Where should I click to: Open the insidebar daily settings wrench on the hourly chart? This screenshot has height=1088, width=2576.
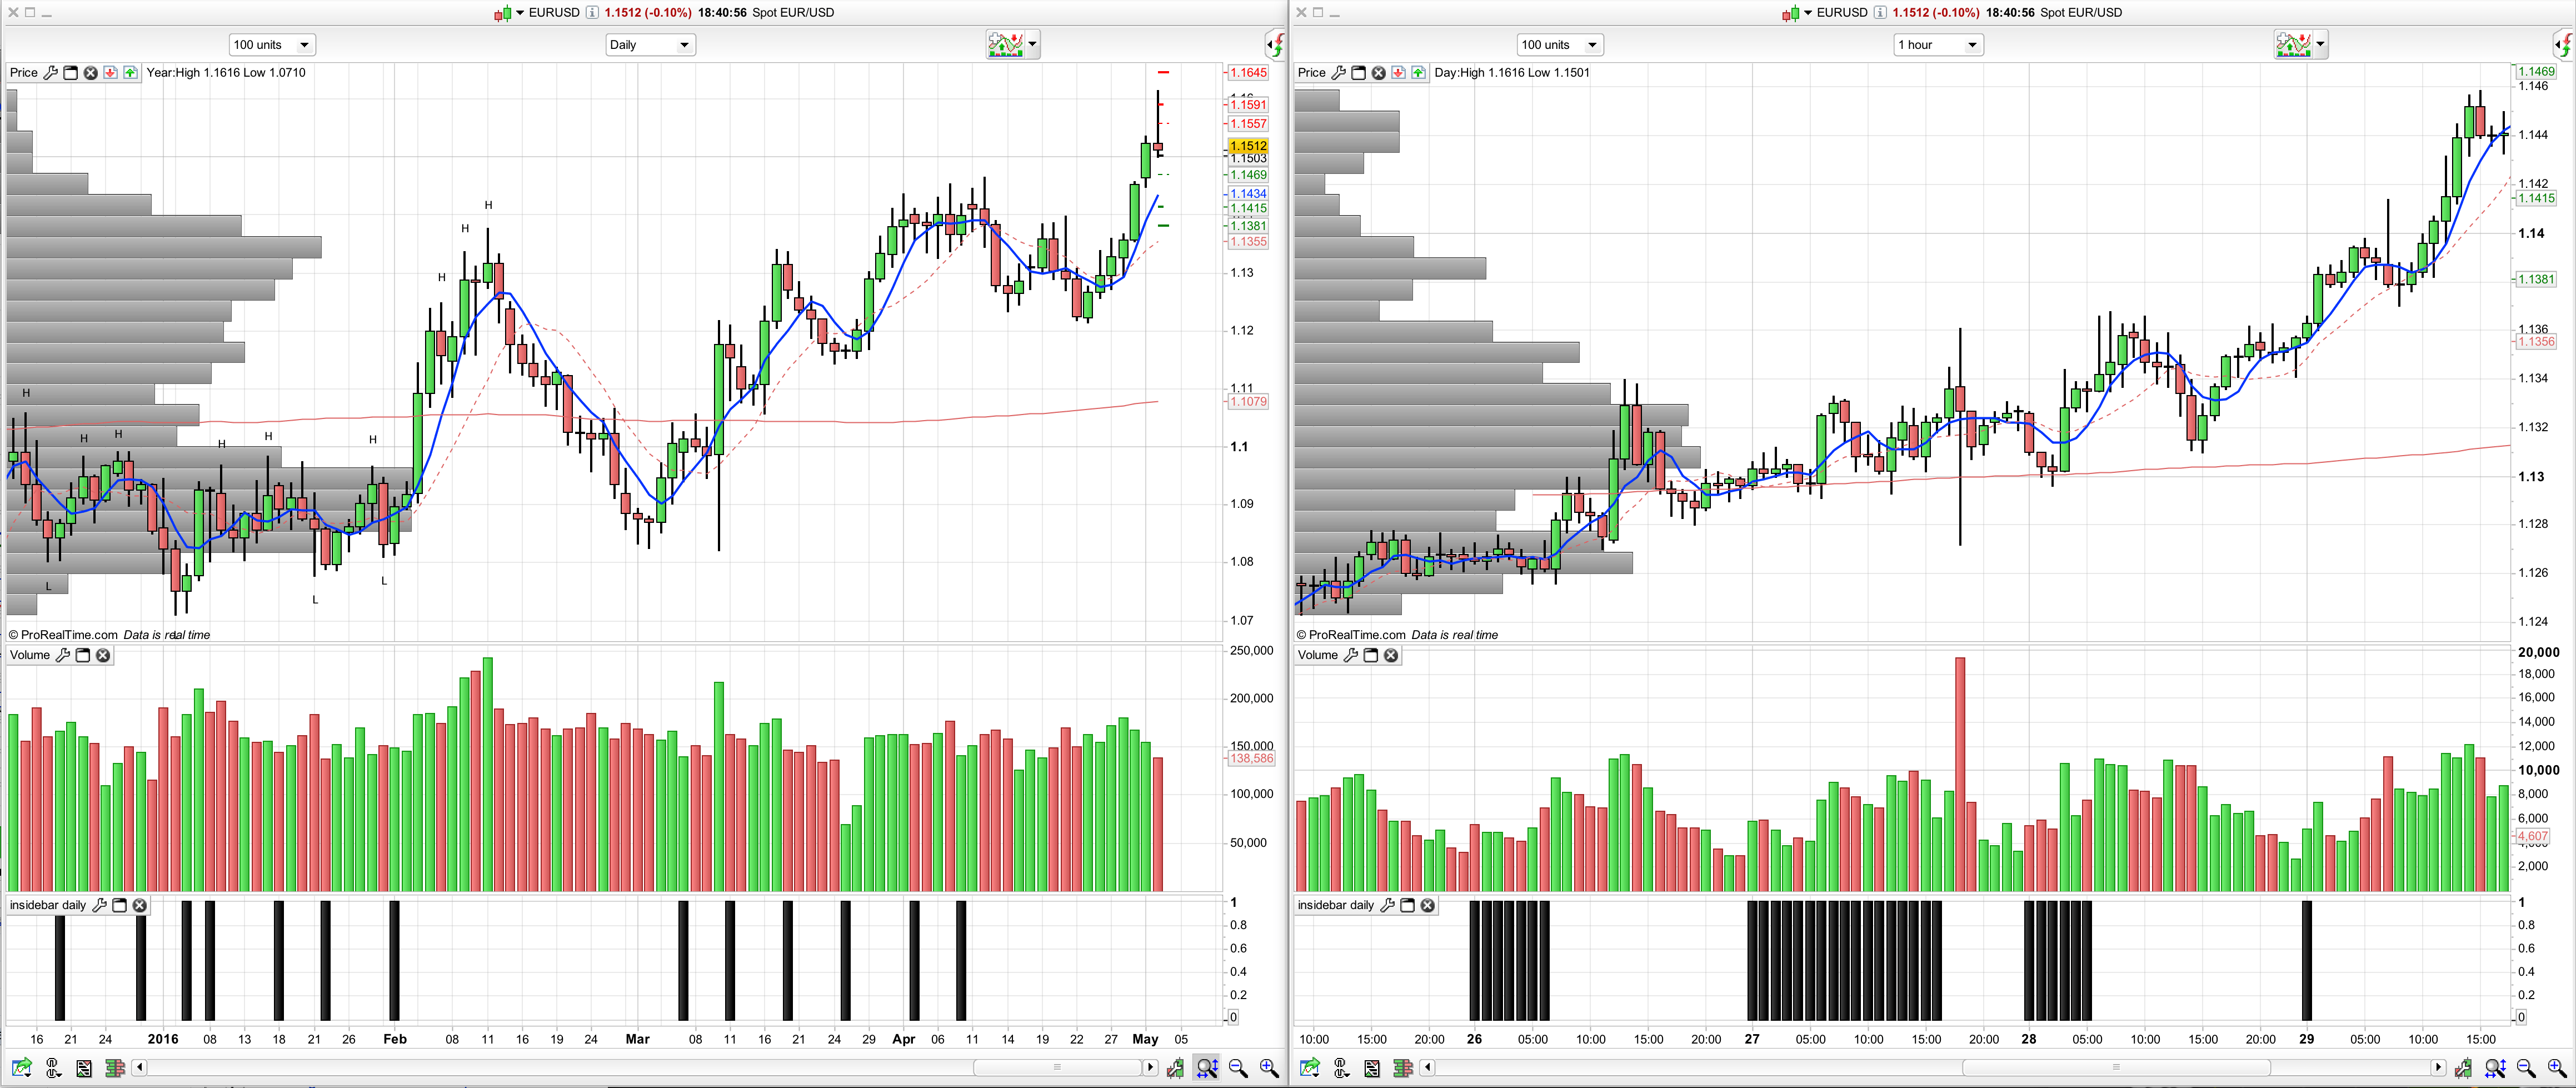coord(1387,906)
